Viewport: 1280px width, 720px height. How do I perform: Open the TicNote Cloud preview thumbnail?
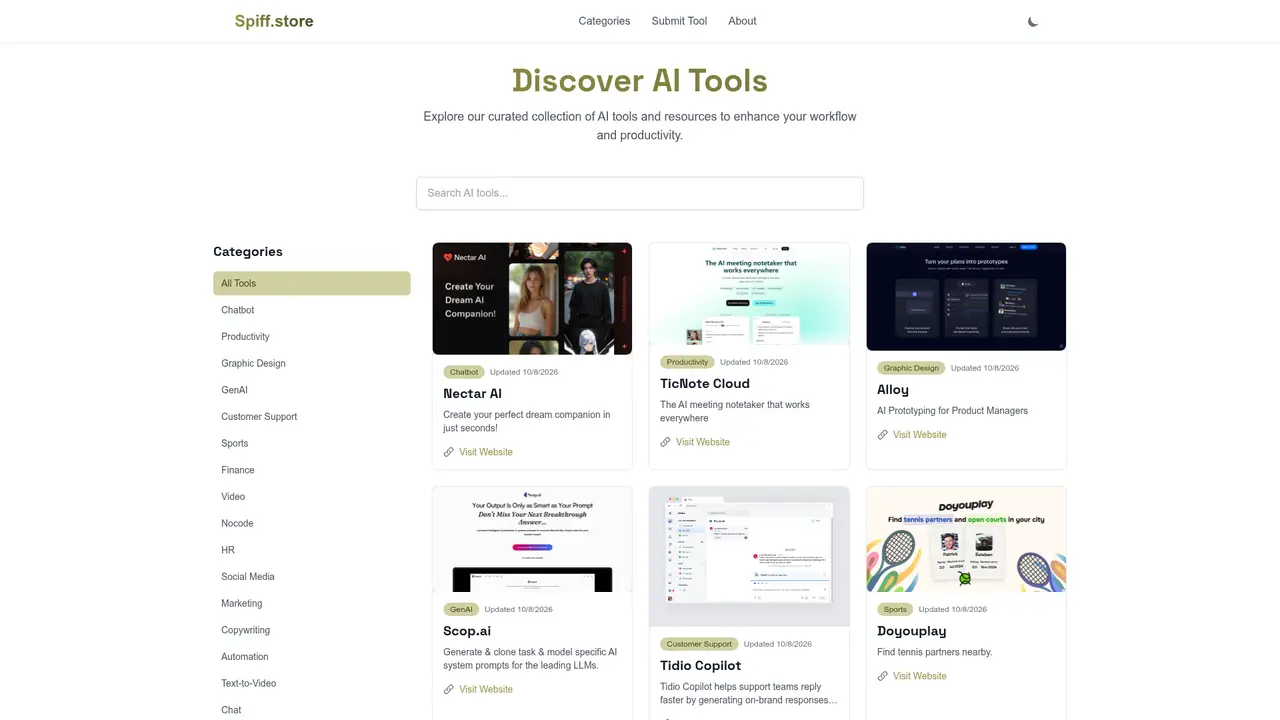pos(749,294)
